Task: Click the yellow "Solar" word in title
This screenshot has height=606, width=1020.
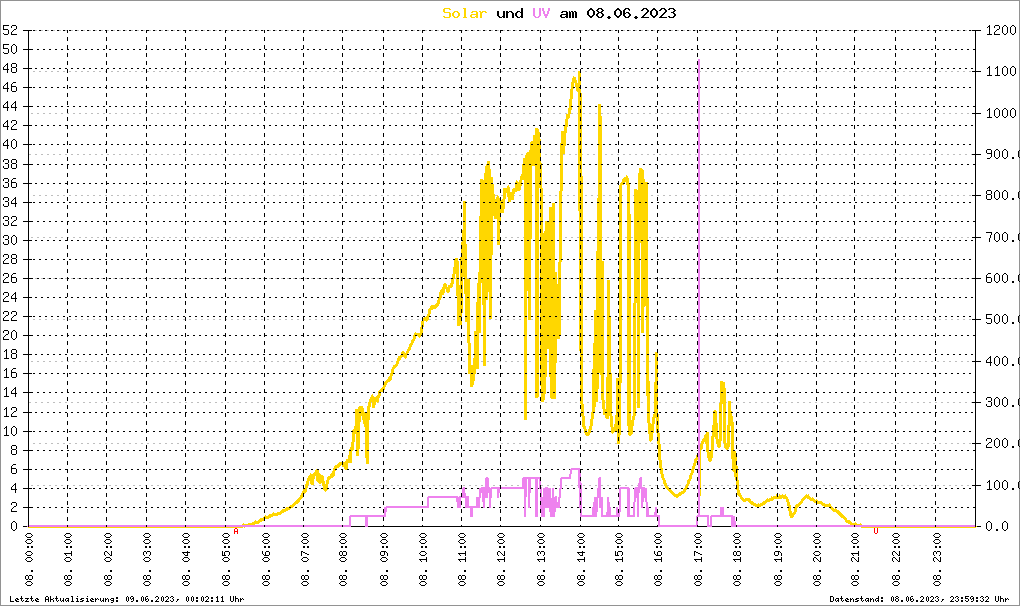Action: 465,13
